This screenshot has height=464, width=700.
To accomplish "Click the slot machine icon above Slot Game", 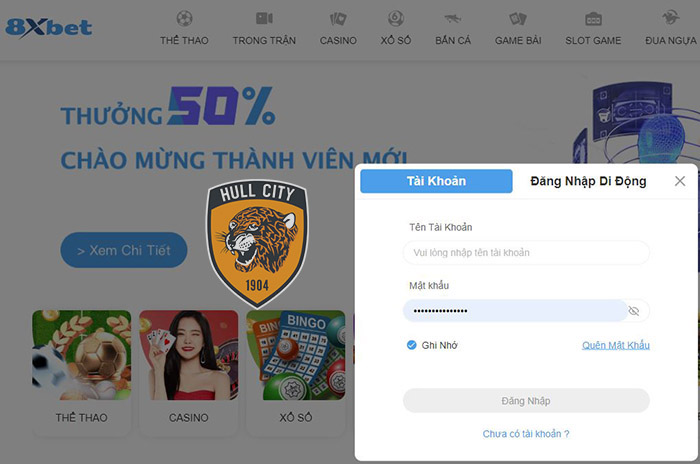I will pyautogui.click(x=593, y=19).
